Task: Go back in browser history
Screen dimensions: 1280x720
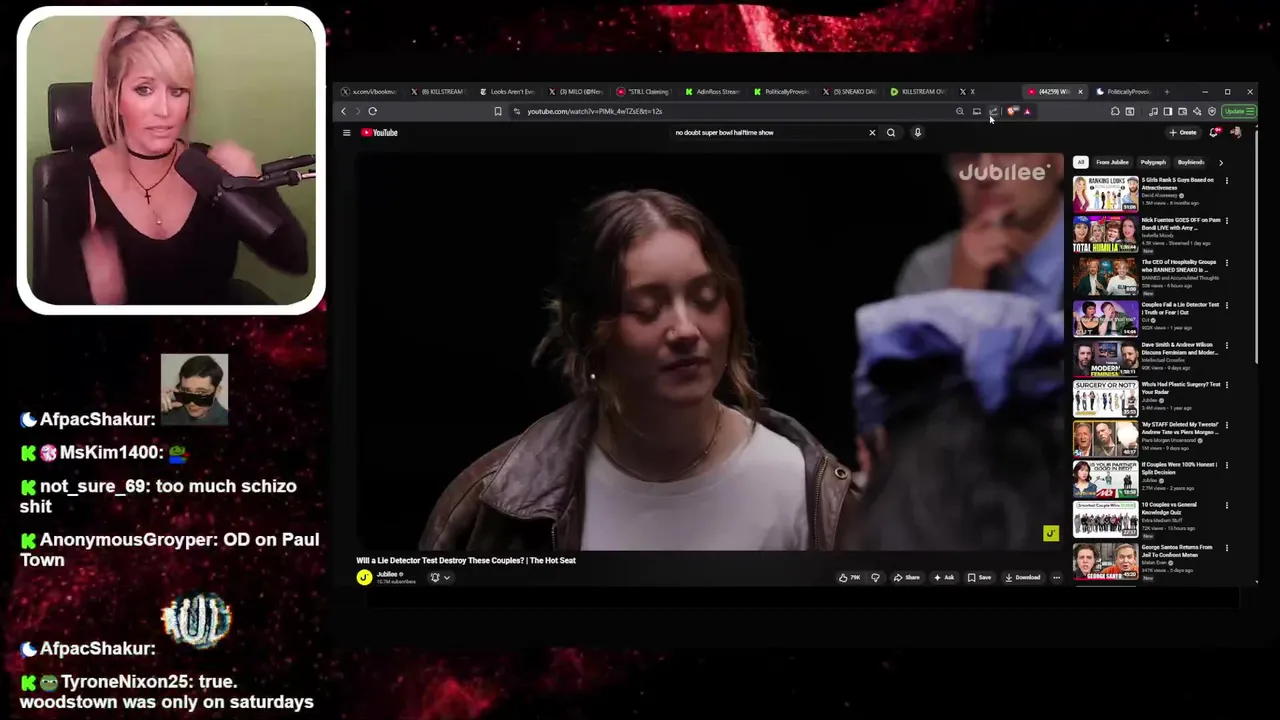Action: click(343, 111)
